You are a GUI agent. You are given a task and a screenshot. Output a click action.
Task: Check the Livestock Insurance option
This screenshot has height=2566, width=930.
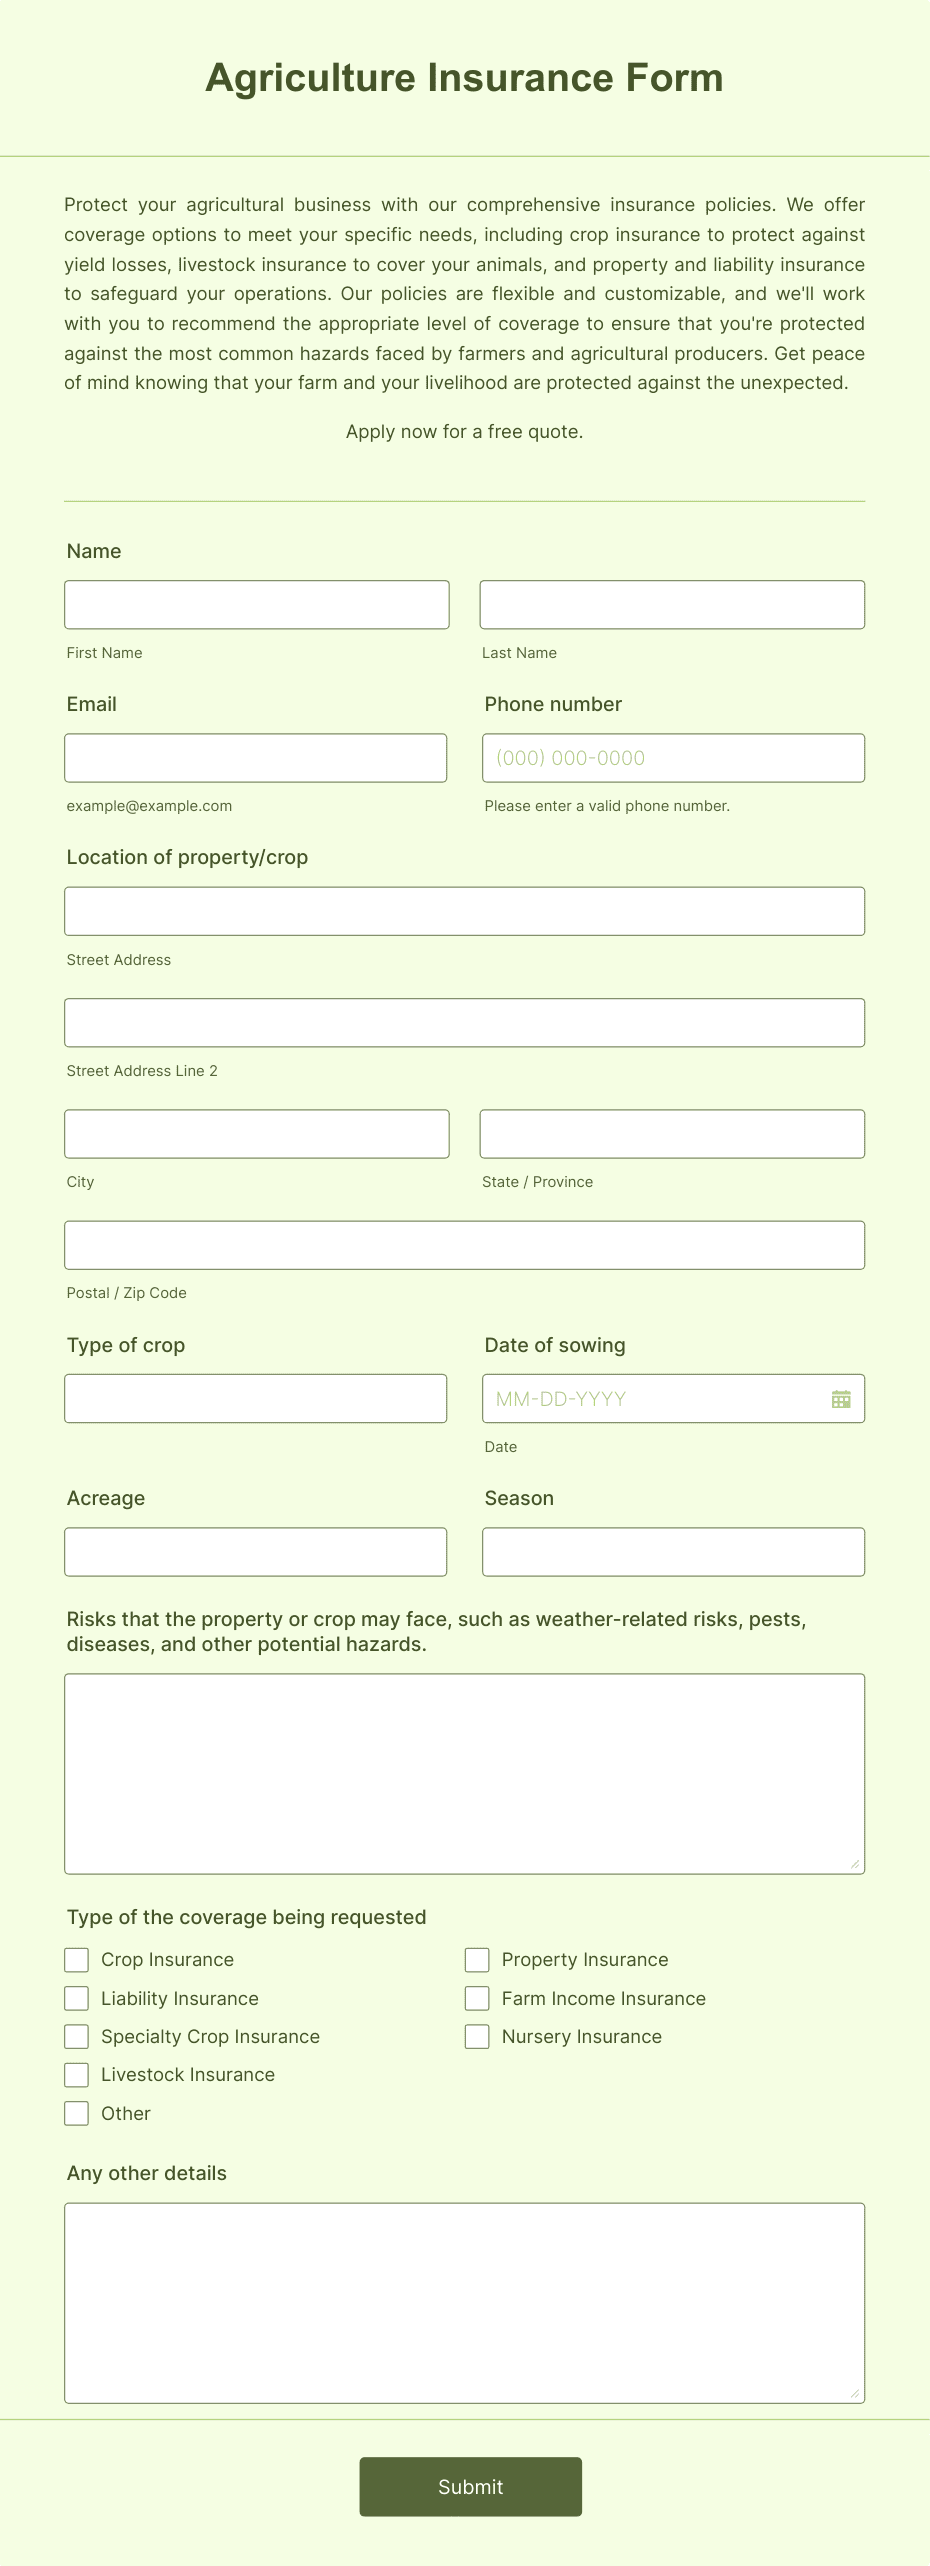pyautogui.click(x=76, y=2074)
